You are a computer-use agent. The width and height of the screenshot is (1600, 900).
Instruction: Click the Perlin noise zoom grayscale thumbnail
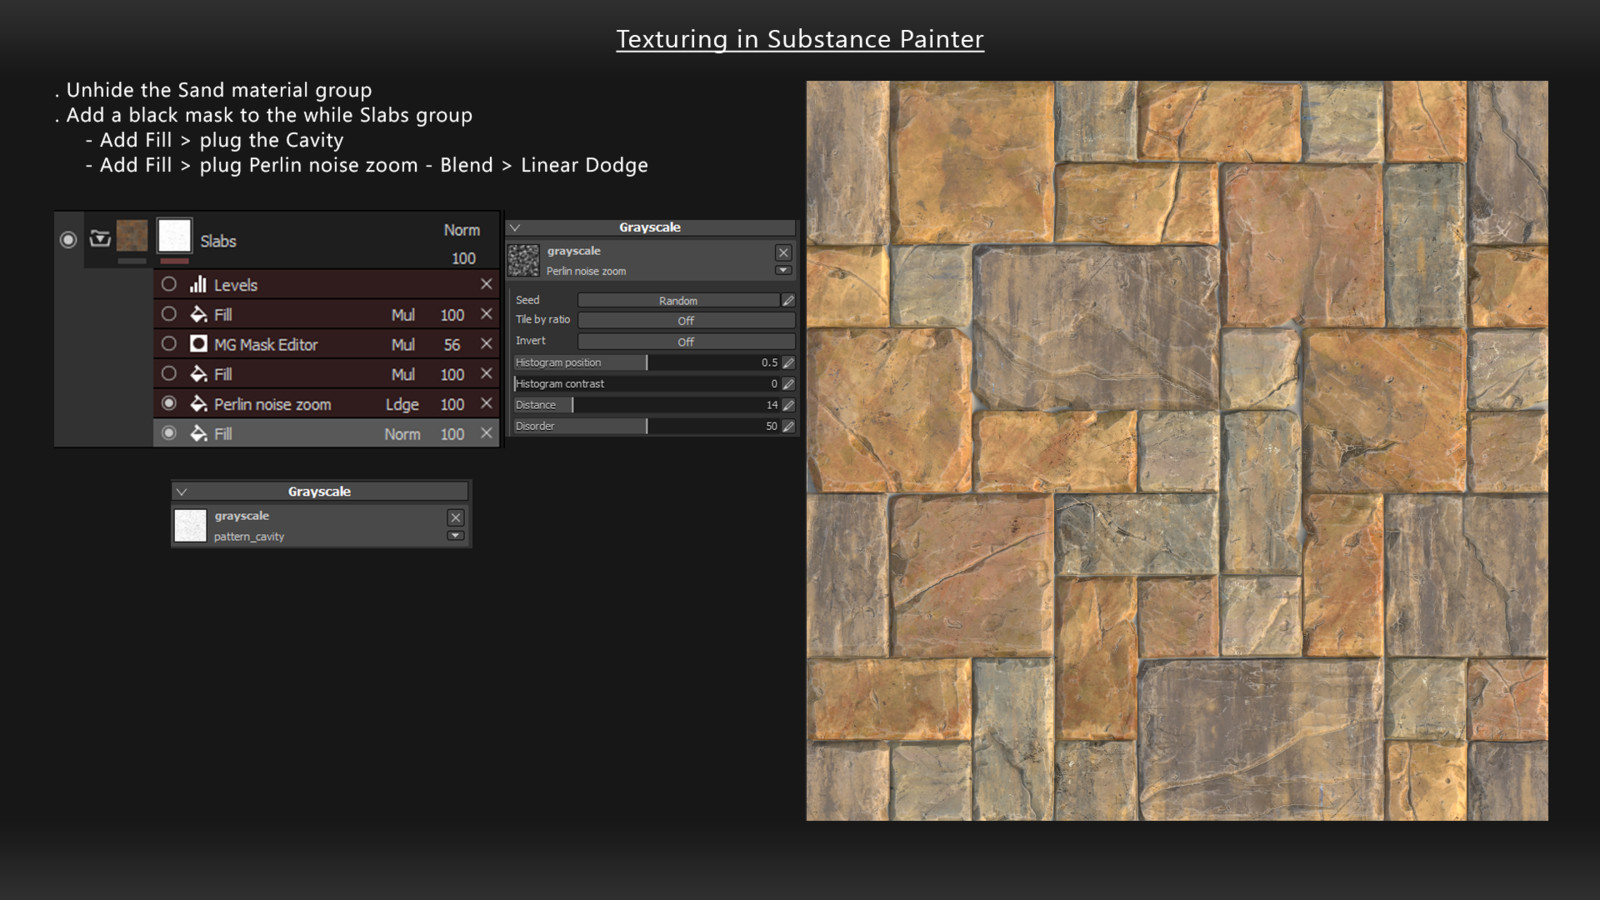coord(523,260)
